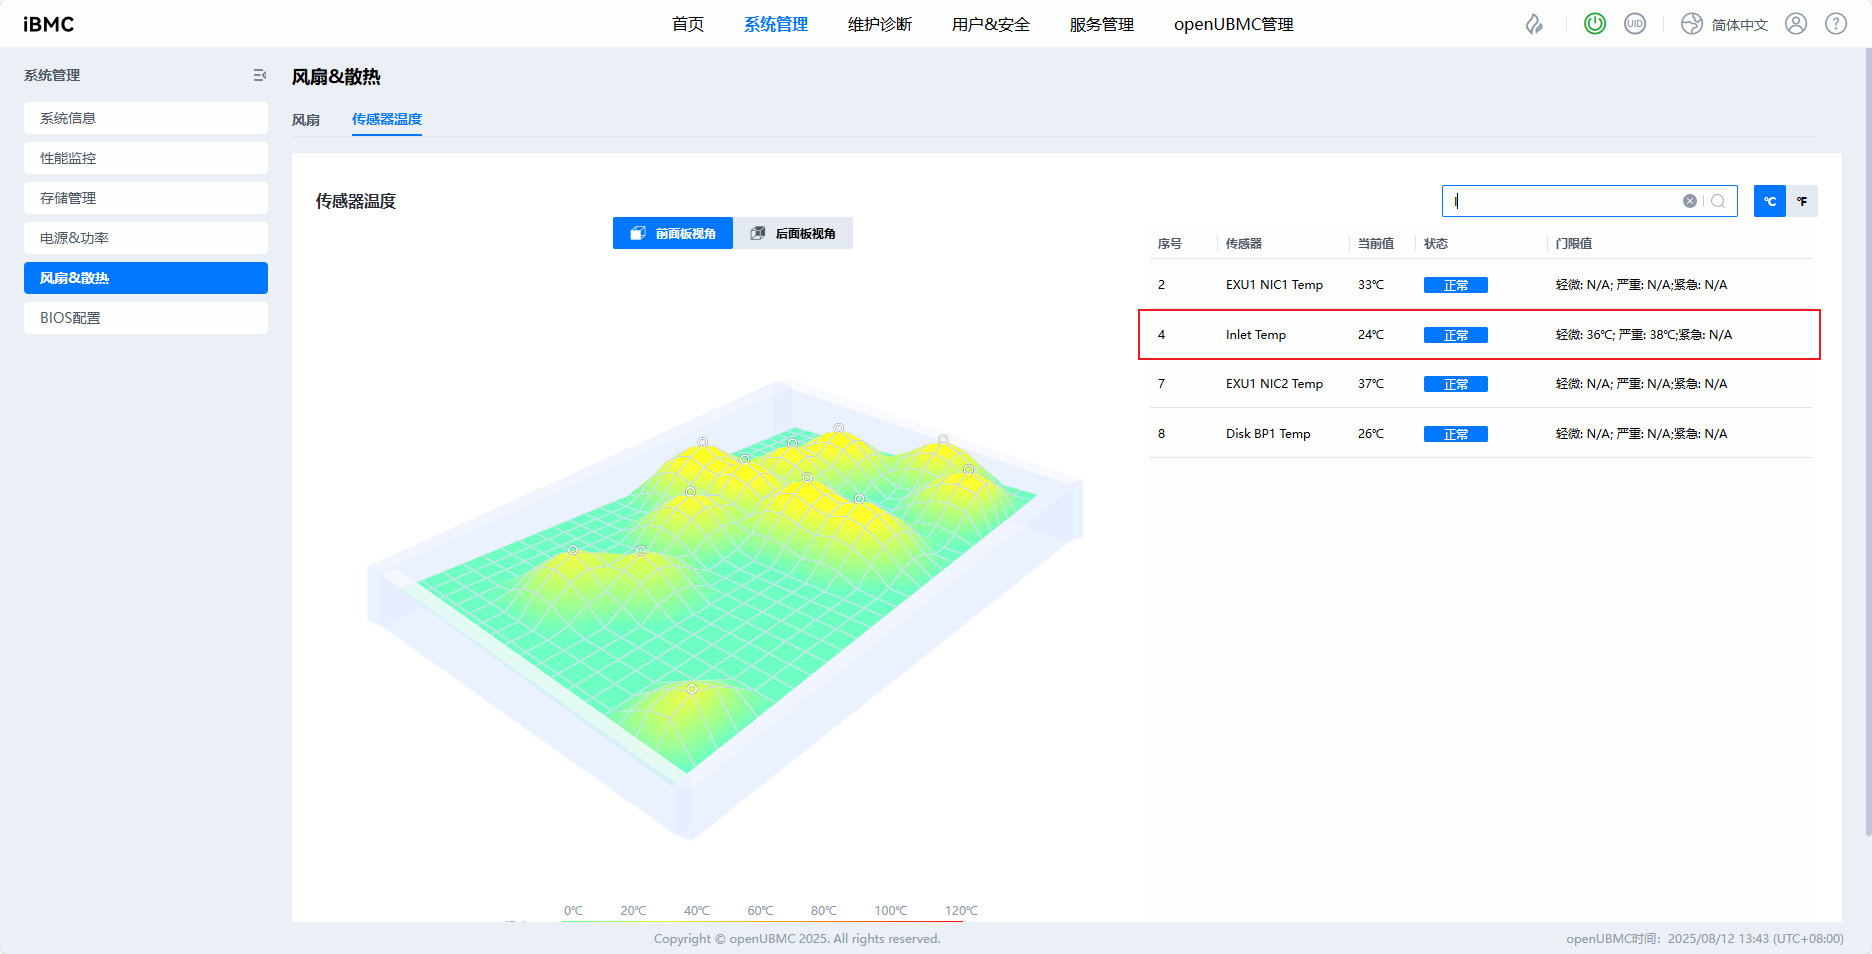Open the 维护诊断 top menu
1872x954 pixels.
pyautogui.click(x=879, y=24)
